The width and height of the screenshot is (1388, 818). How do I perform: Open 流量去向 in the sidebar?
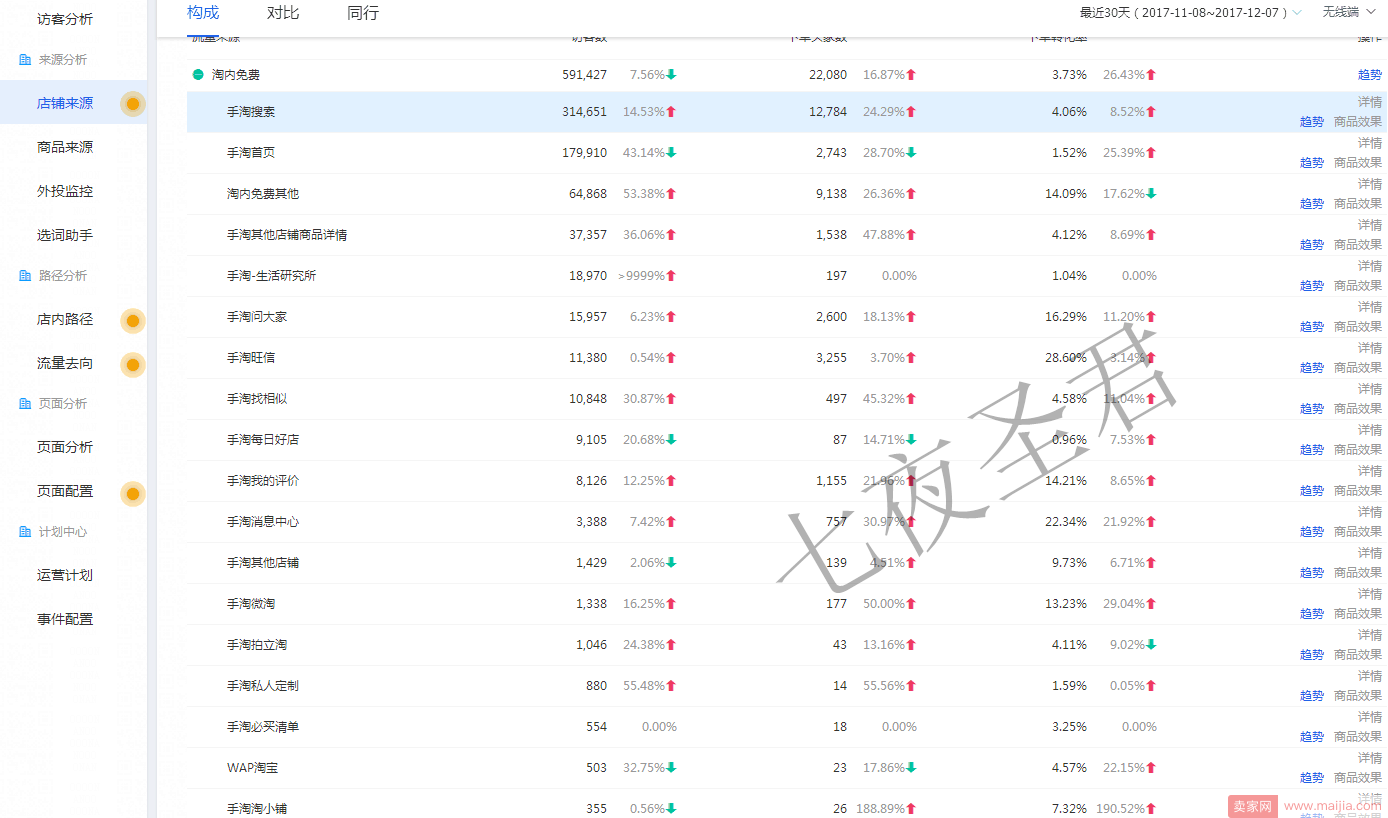point(65,363)
